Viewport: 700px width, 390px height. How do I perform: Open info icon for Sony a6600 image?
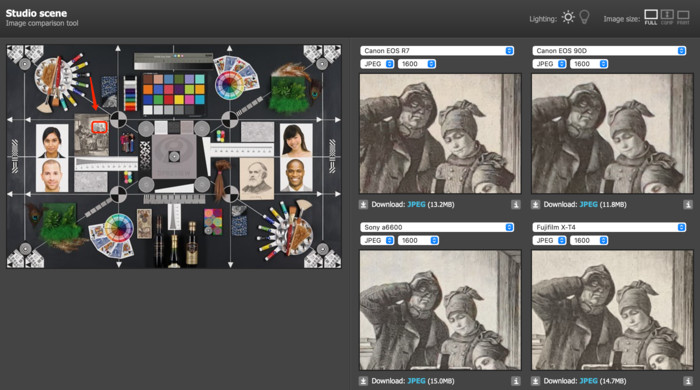[516, 381]
